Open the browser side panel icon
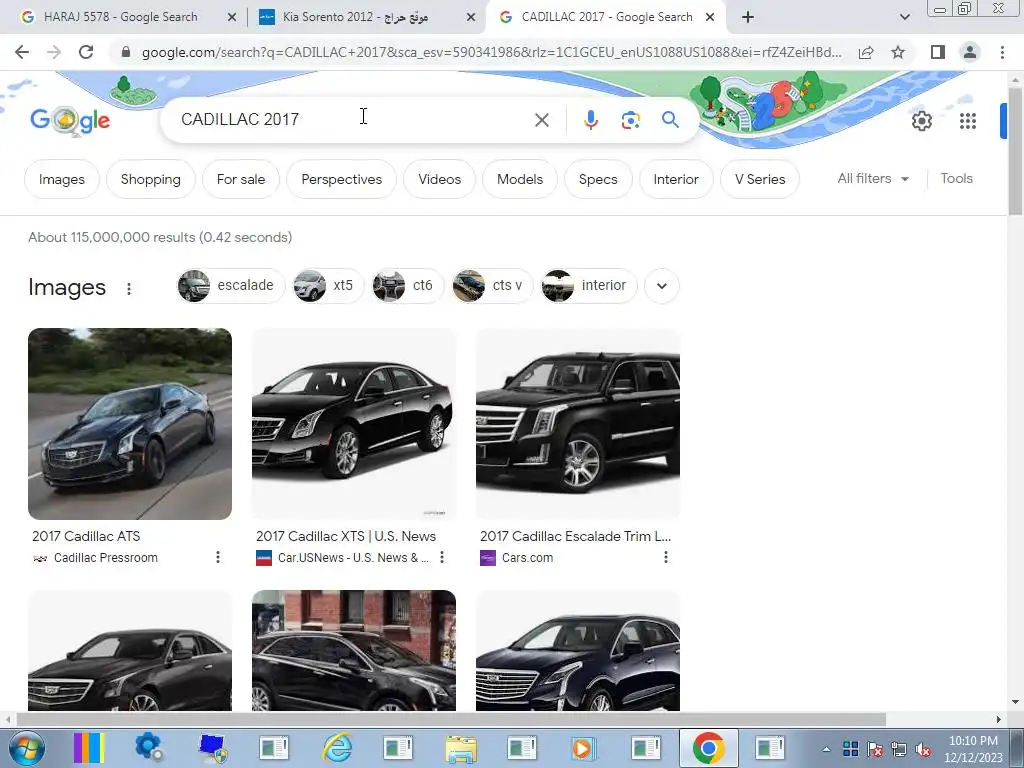 tap(938, 52)
